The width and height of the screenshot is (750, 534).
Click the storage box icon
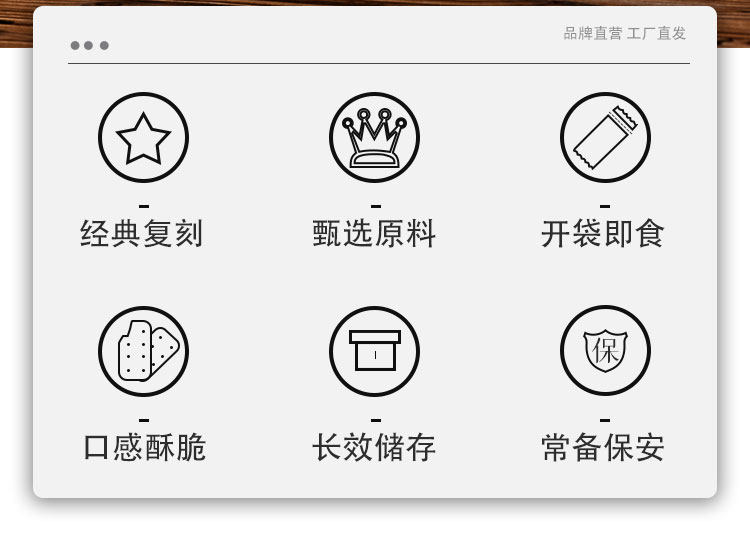[375, 351]
